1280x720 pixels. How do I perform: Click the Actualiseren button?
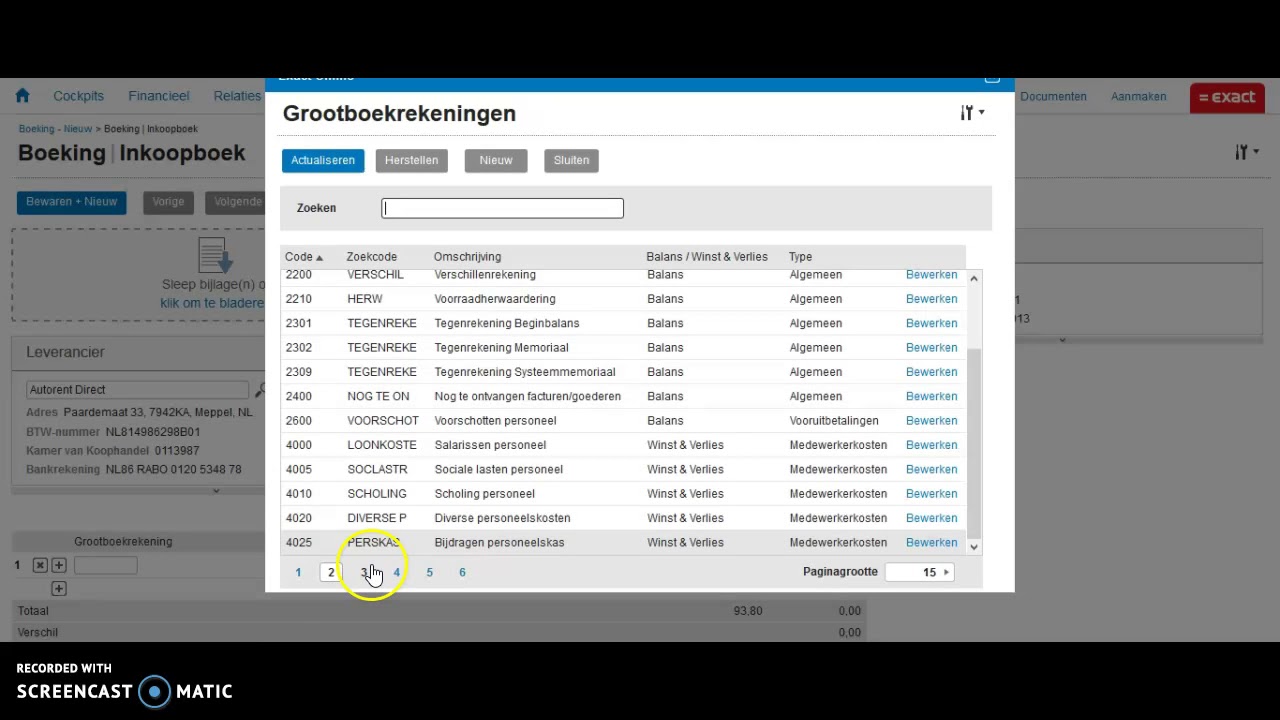pos(323,160)
